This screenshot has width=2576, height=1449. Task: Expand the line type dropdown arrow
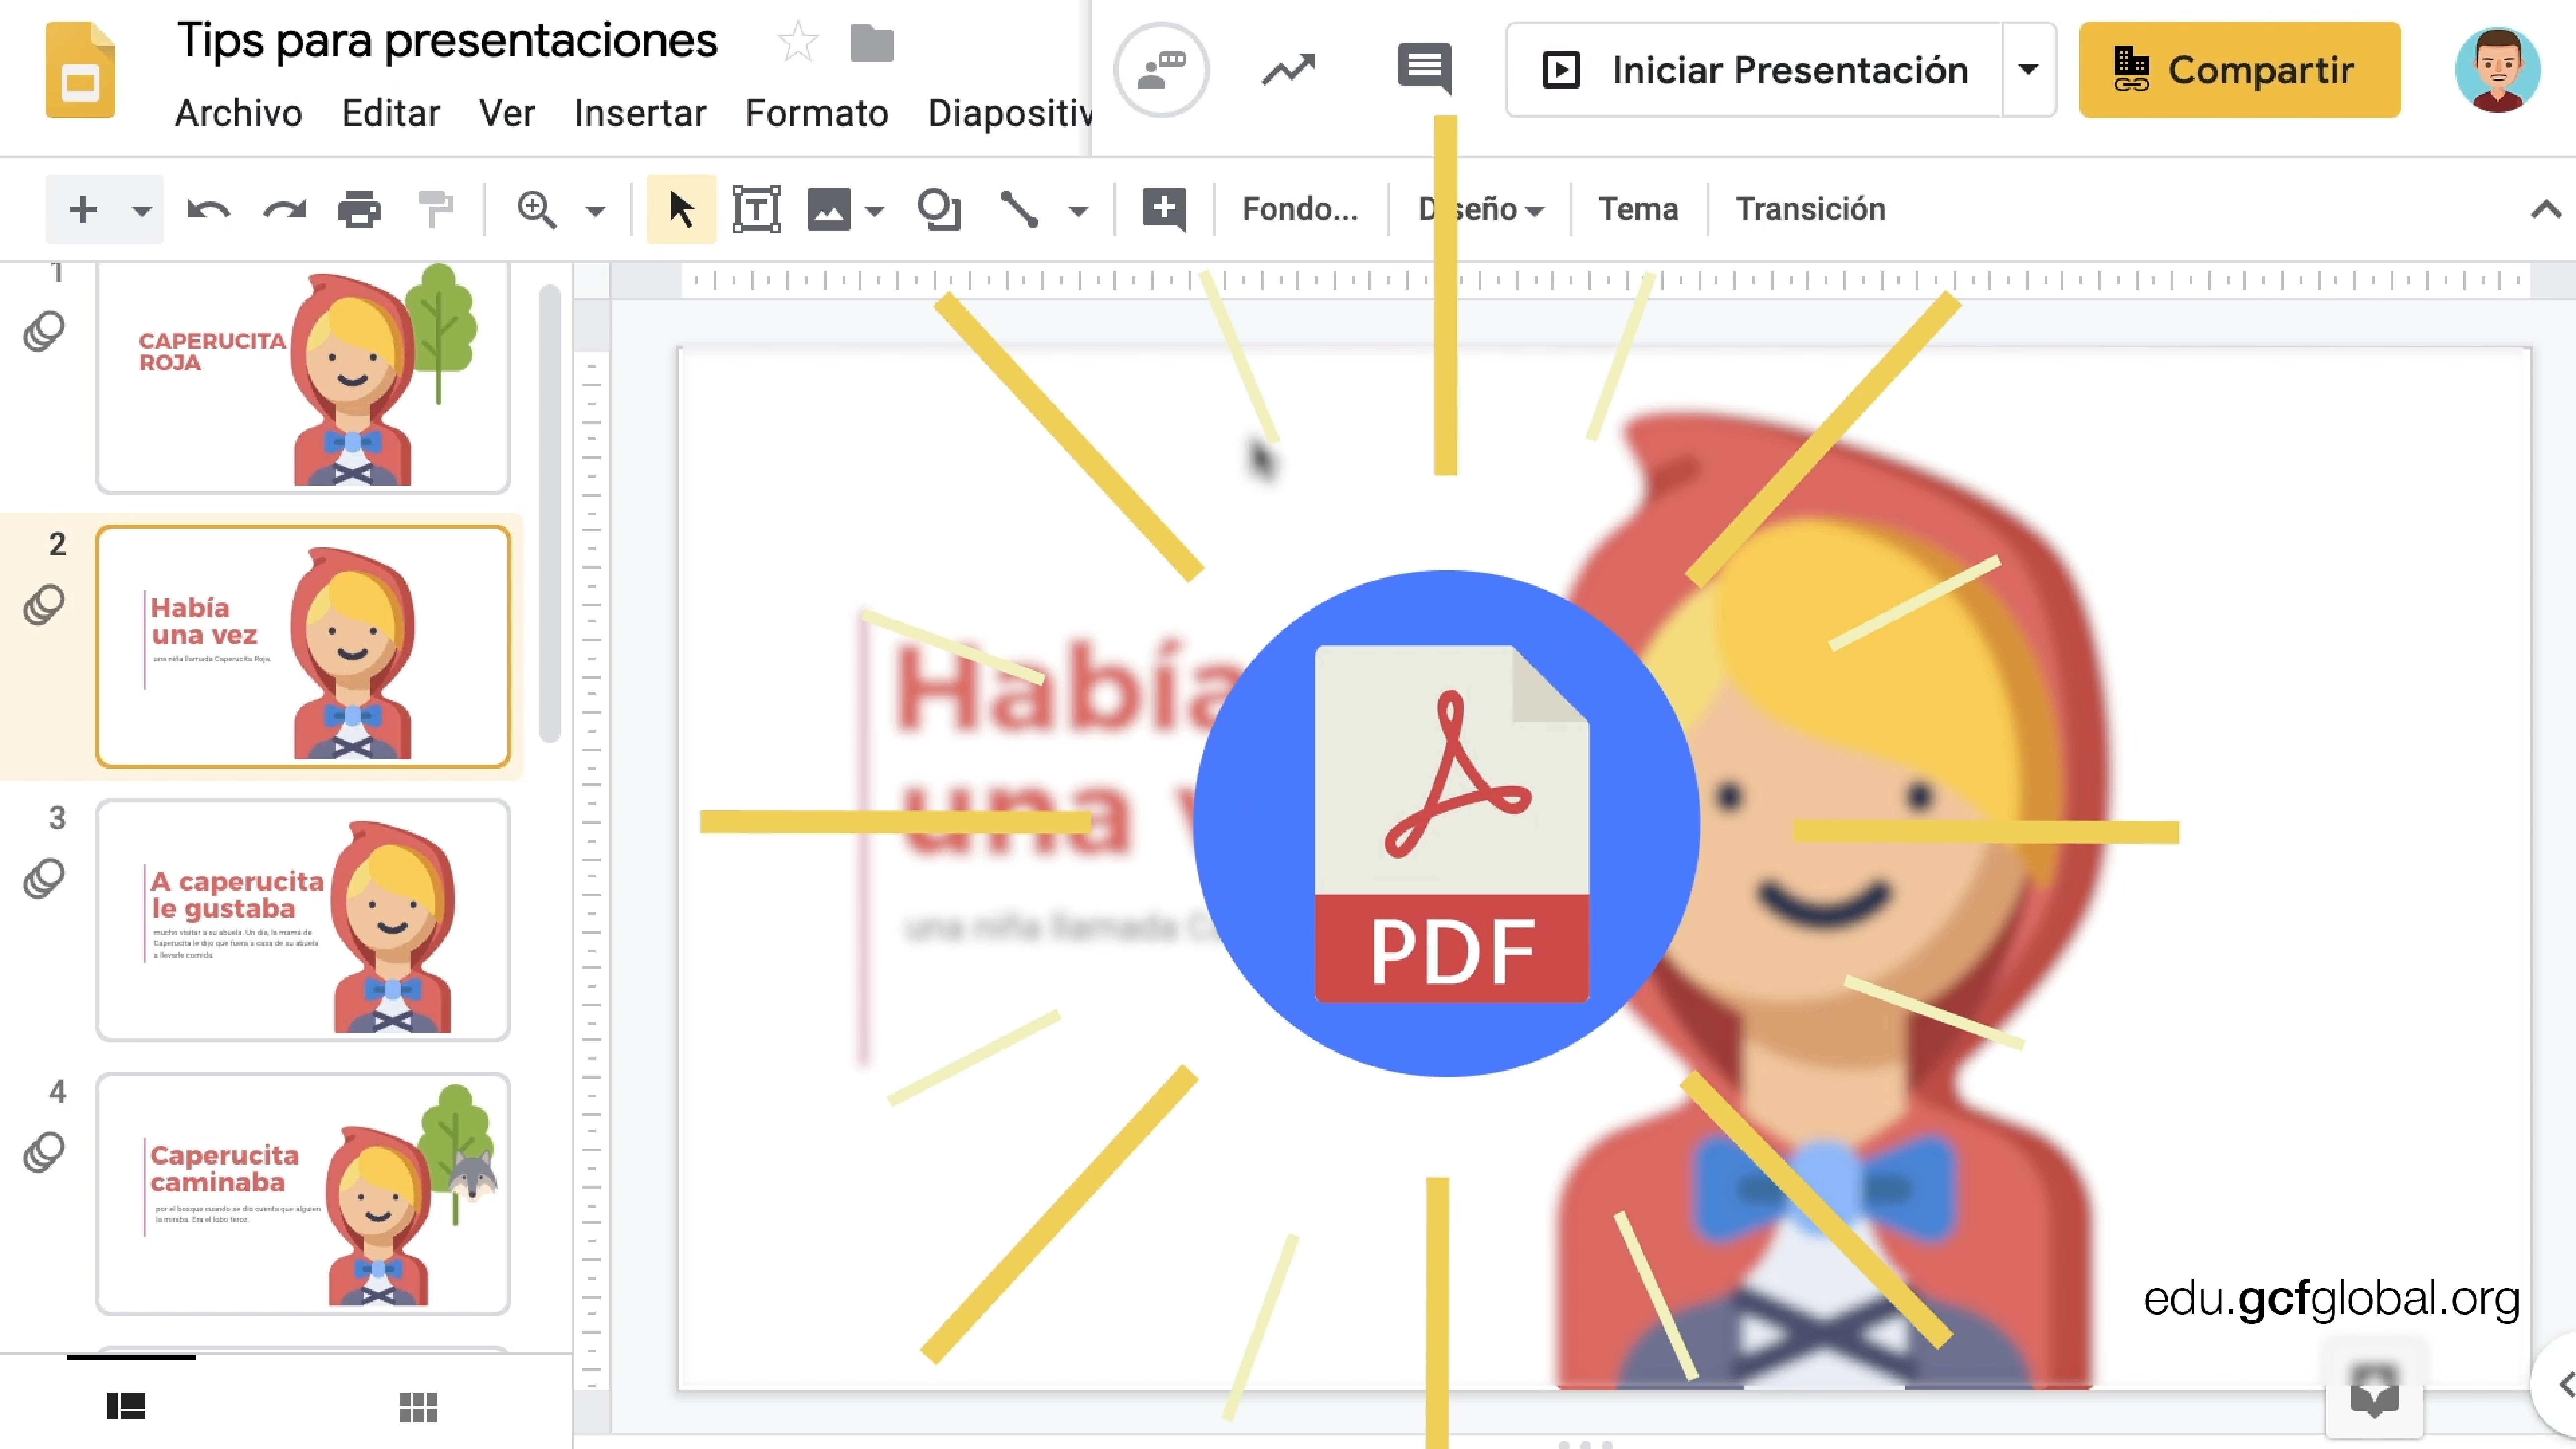(x=1078, y=211)
